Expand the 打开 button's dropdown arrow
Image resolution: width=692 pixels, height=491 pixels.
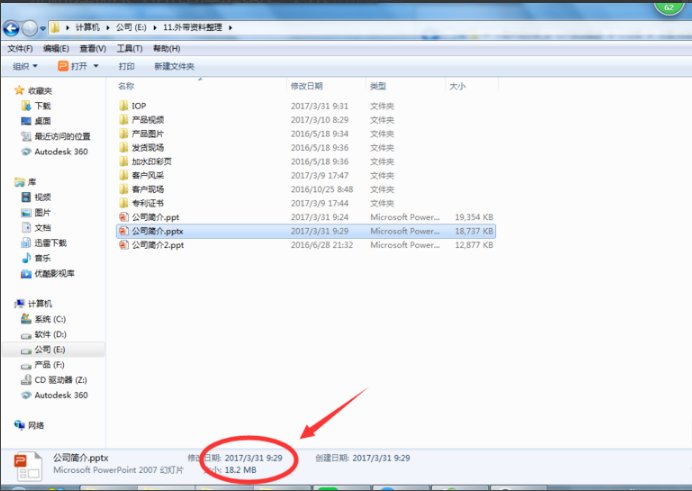[96, 66]
